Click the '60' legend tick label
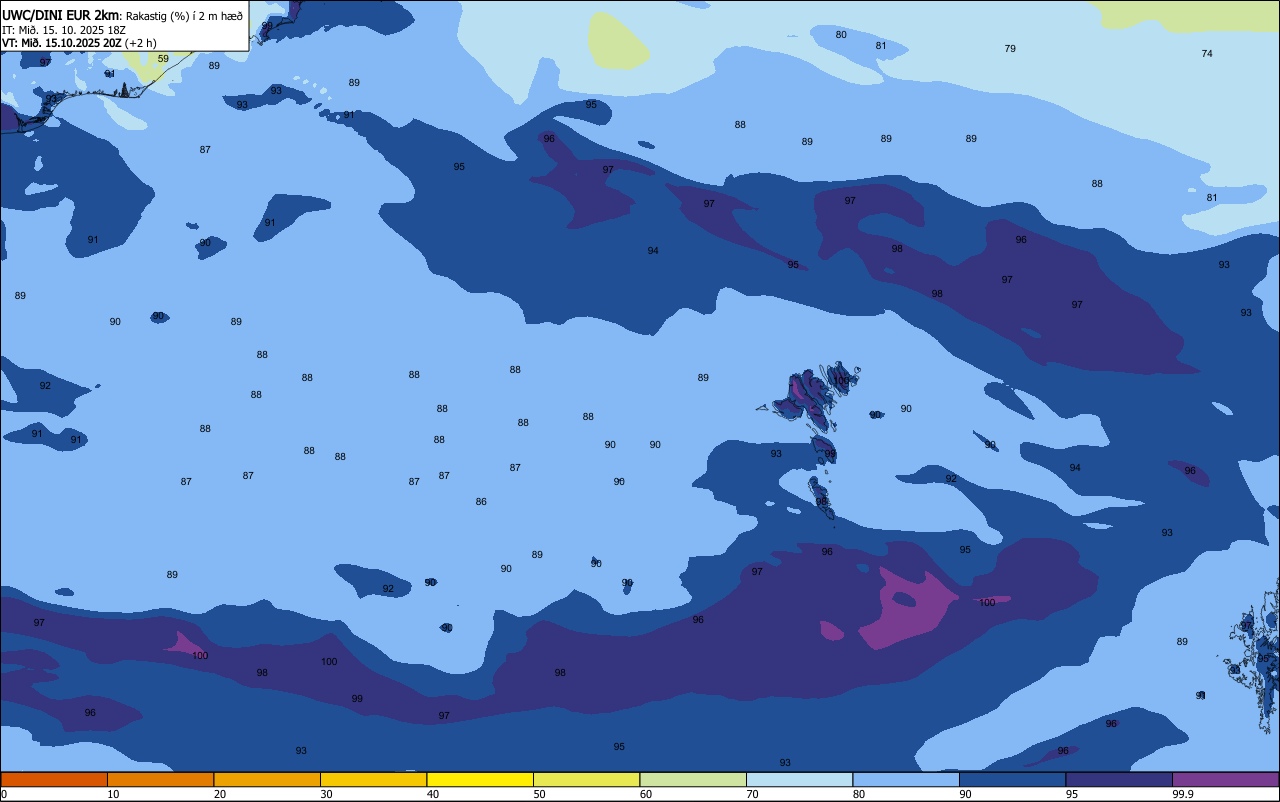This screenshot has width=1280, height=802. (x=646, y=794)
